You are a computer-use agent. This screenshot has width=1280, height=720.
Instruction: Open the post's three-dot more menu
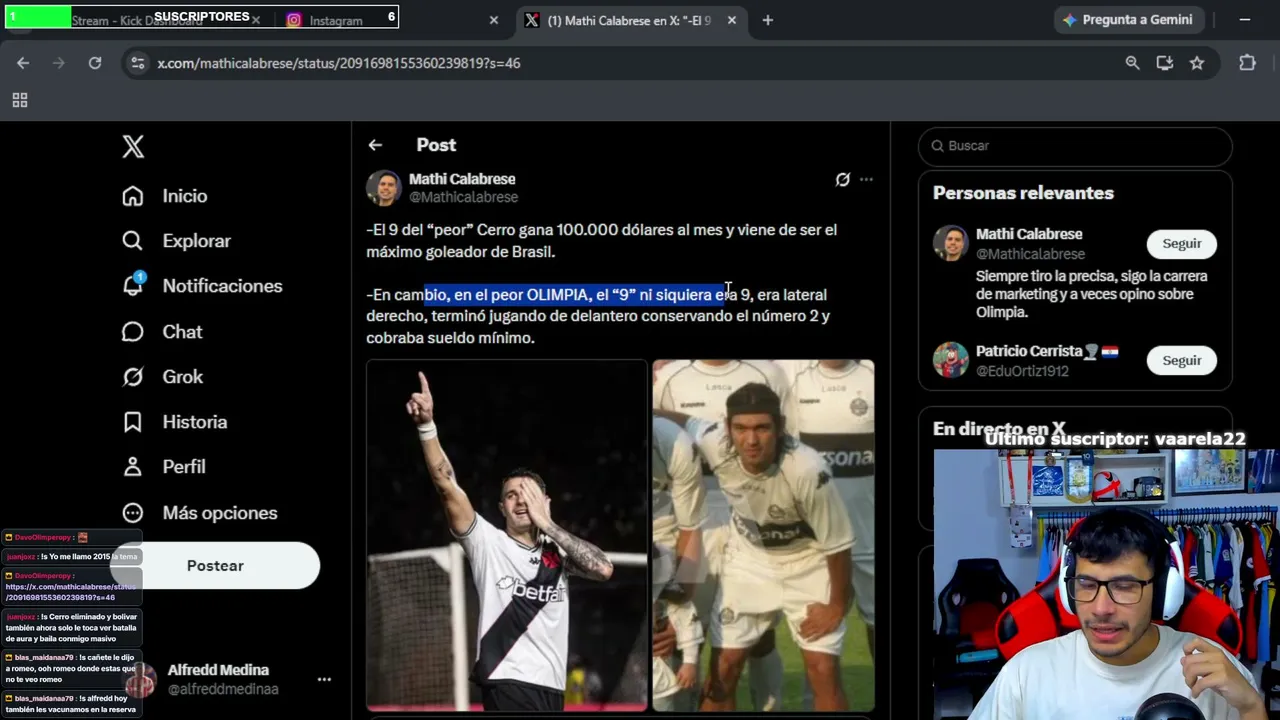pyautogui.click(x=866, y=180)
